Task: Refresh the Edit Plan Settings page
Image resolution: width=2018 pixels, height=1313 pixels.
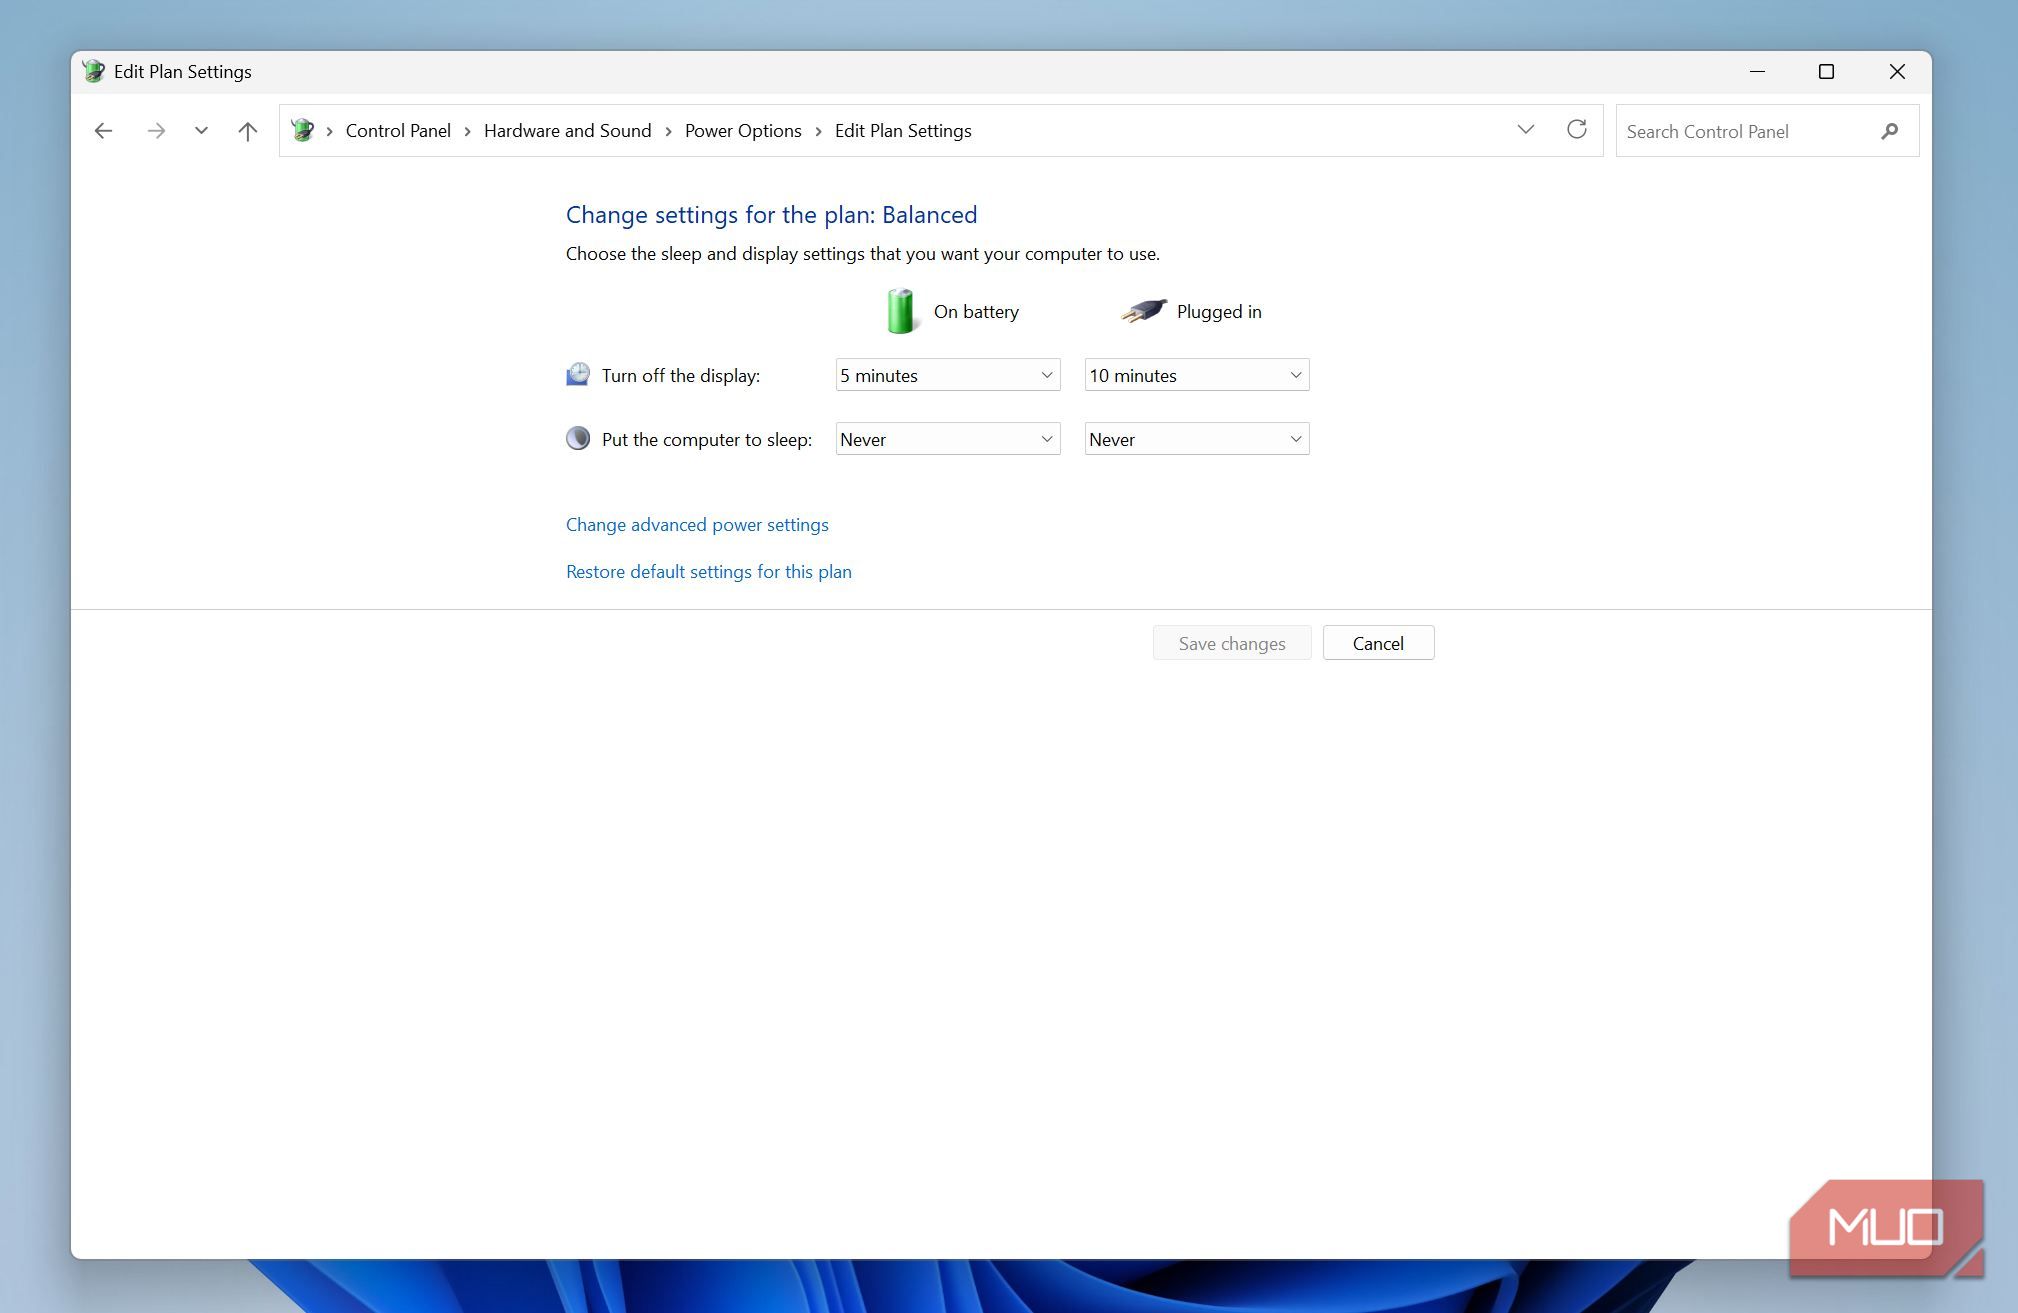Action: 1577,130
